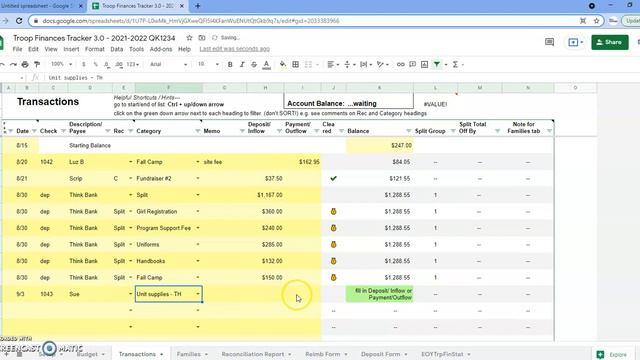Open a new browser tab
The height and width of the screenshot is (360, 640).
tap(198, 6)
